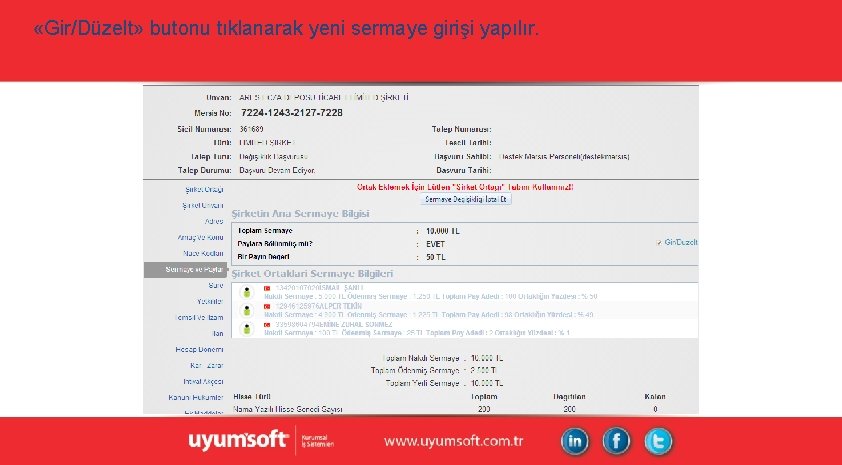Image resolution: width=842 pixels, height=465 pixels.
Task: Click the Toplam Ödenmiş Sermaye total value
Action: click(x=483, y=370)
